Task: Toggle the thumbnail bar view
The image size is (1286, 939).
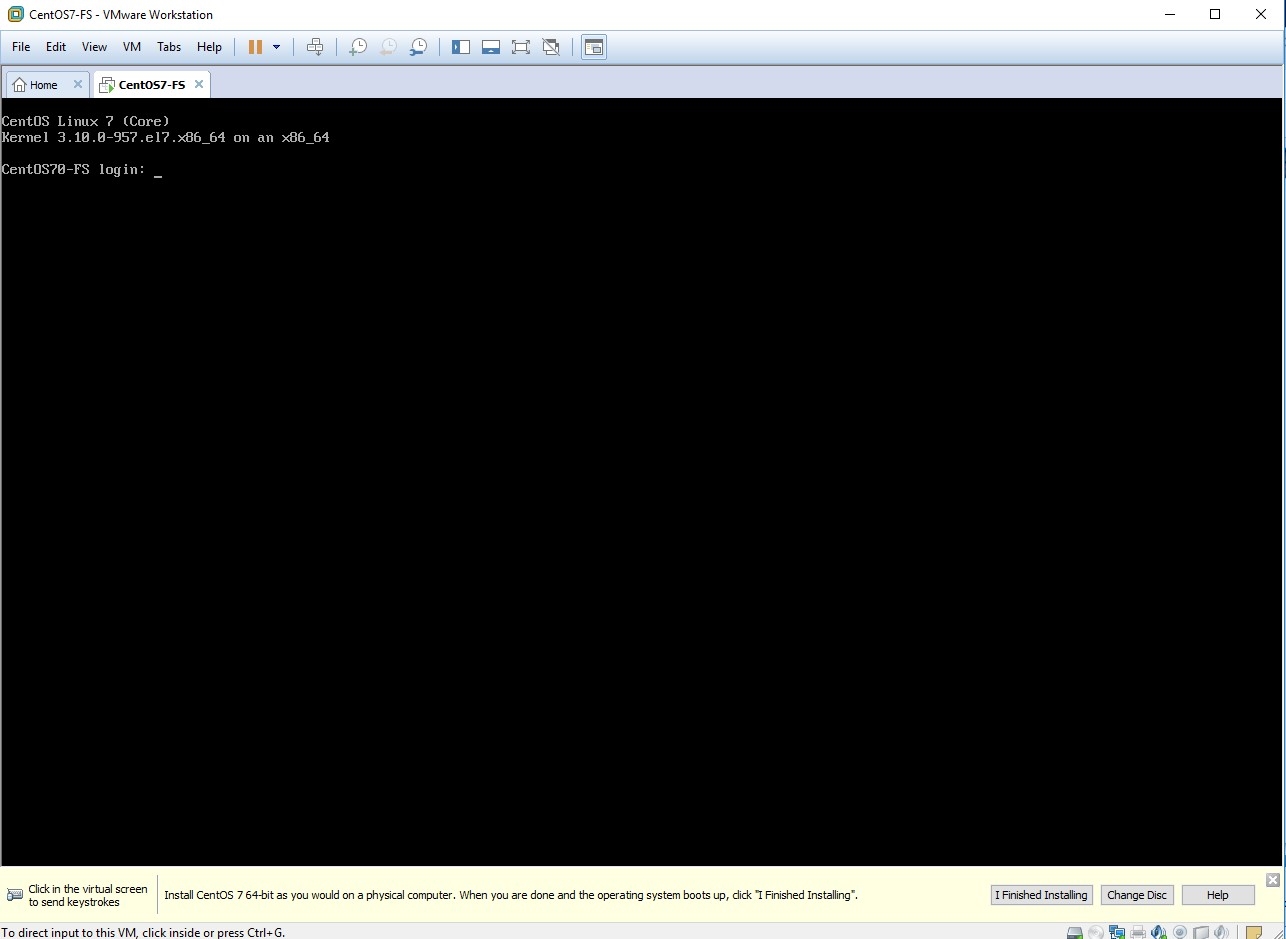Action: (491, 47)
